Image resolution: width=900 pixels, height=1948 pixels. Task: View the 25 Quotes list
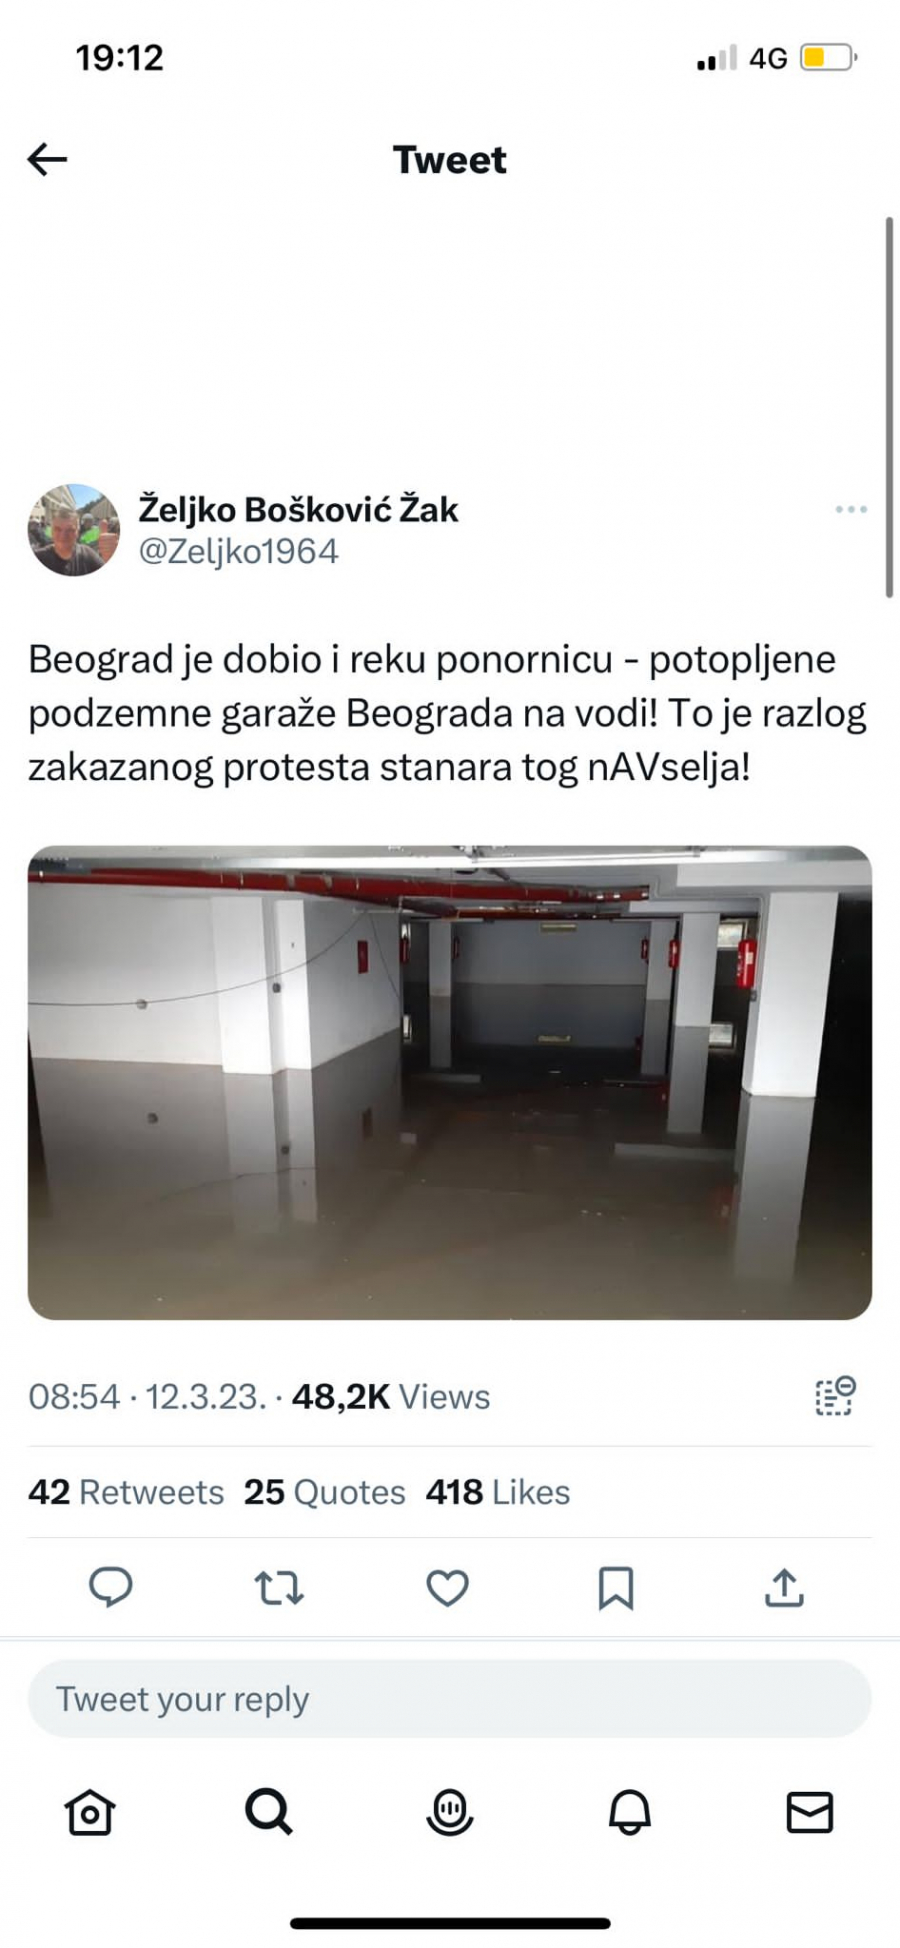[325, 1492]
